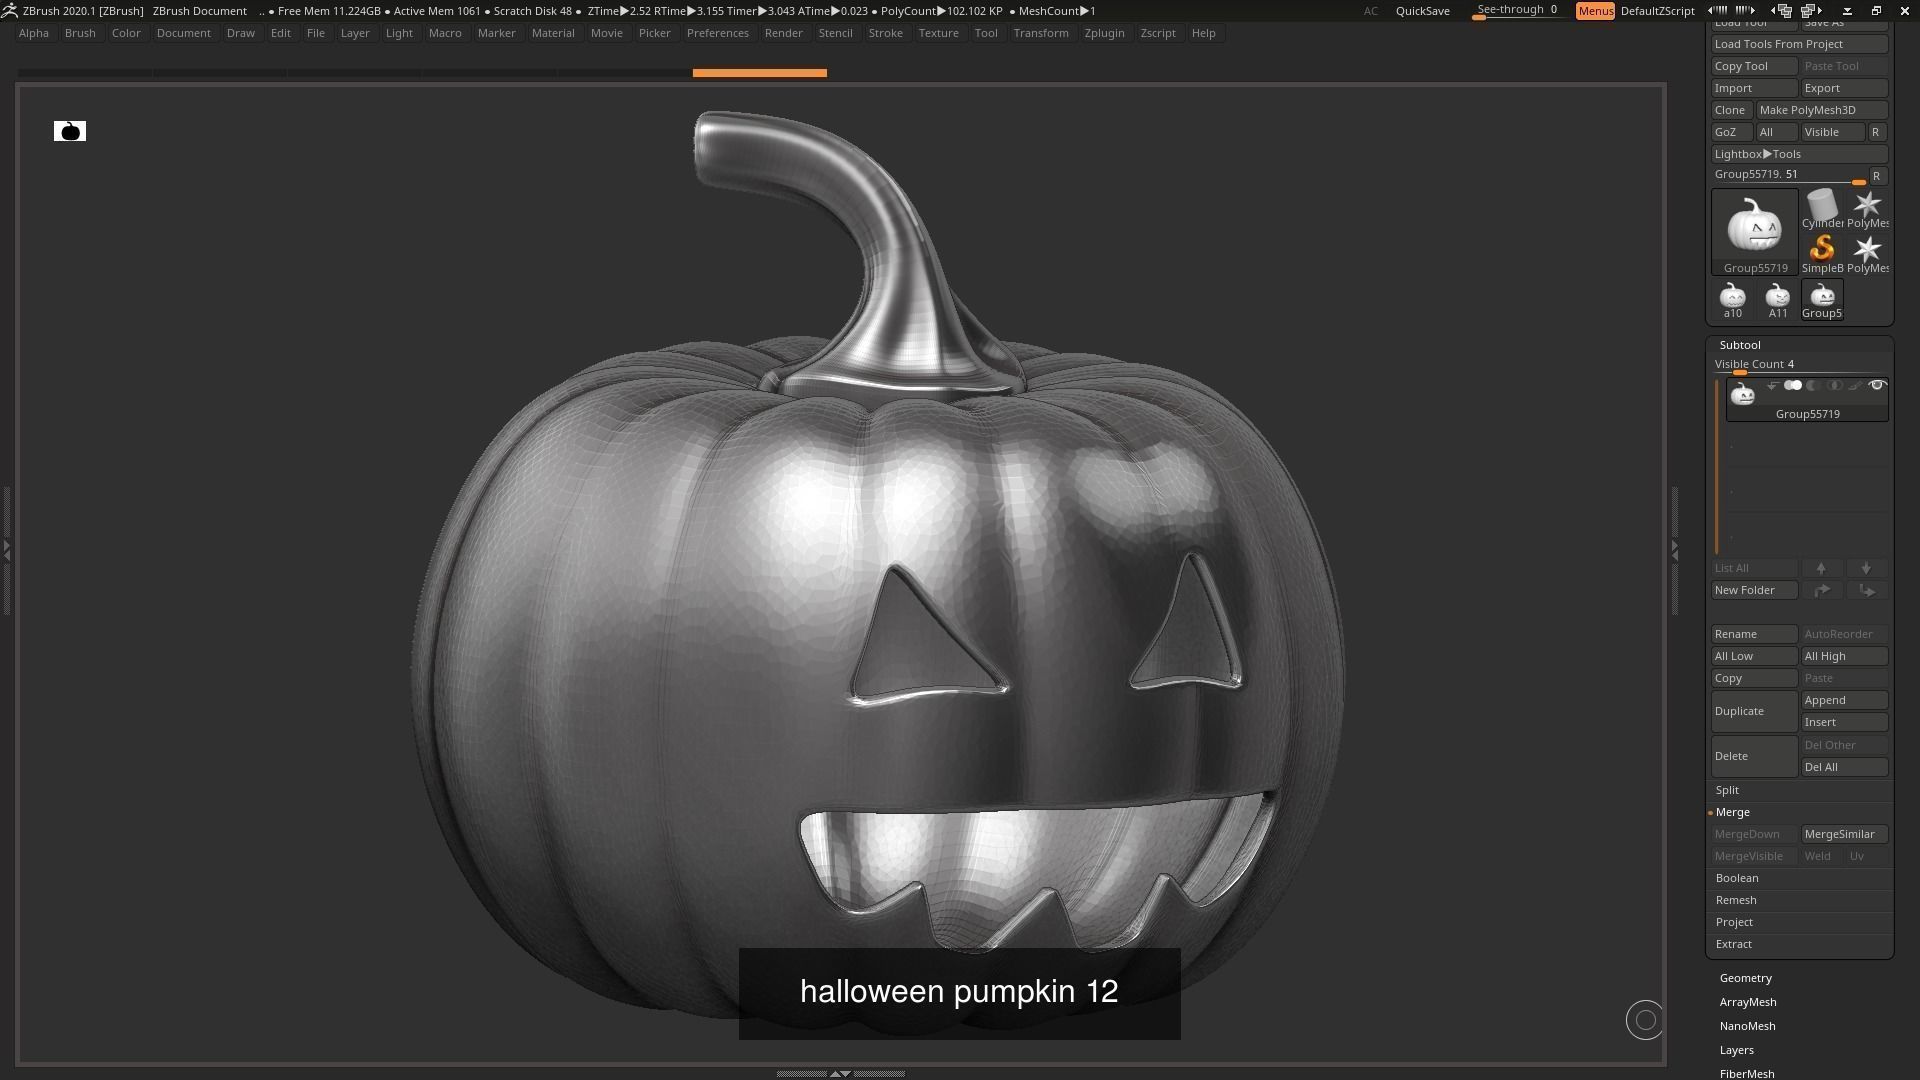Image resolution: width=1920 pixels, height=1080 pixels.
Task: Click the bottom tray divider arrows
Action: pyautogui.click(x=840, y=1073)
